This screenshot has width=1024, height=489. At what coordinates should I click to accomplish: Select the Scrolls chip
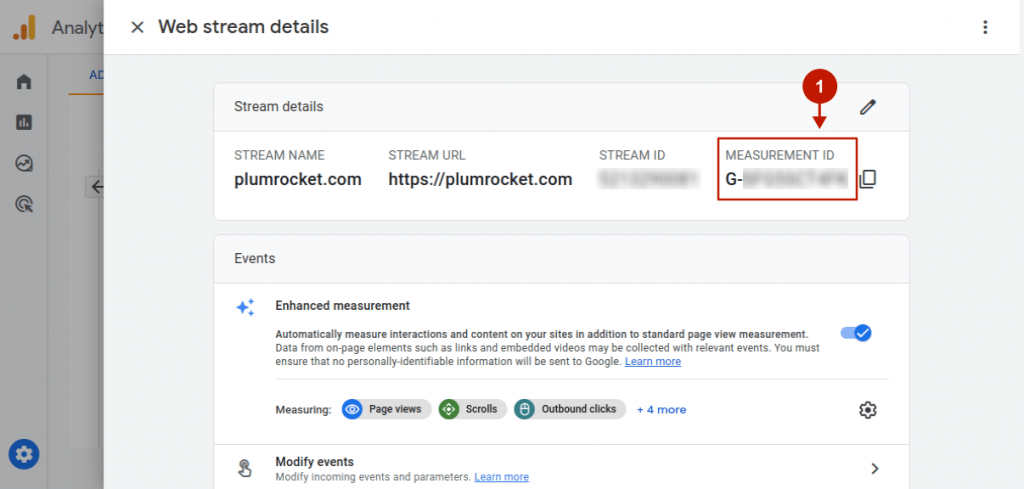[473, 409]
